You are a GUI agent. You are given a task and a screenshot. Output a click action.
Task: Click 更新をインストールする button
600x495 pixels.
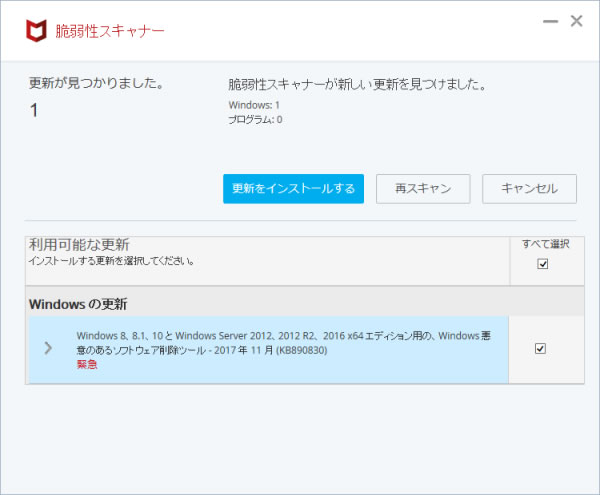tap(293, 189)
